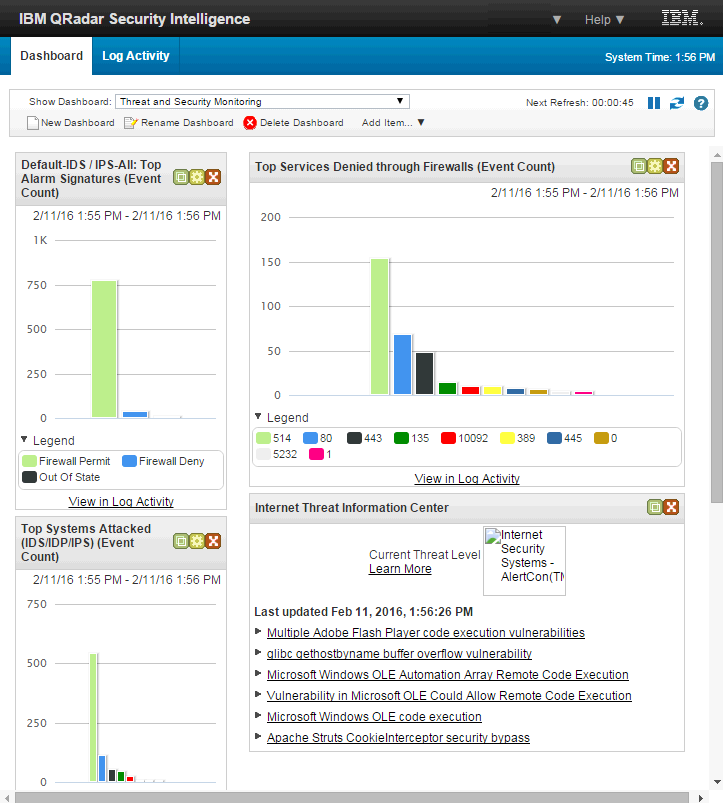Open the Add Item dropdown menu
The height and width of the screenshot is (803, 723).
coord(393,123)
